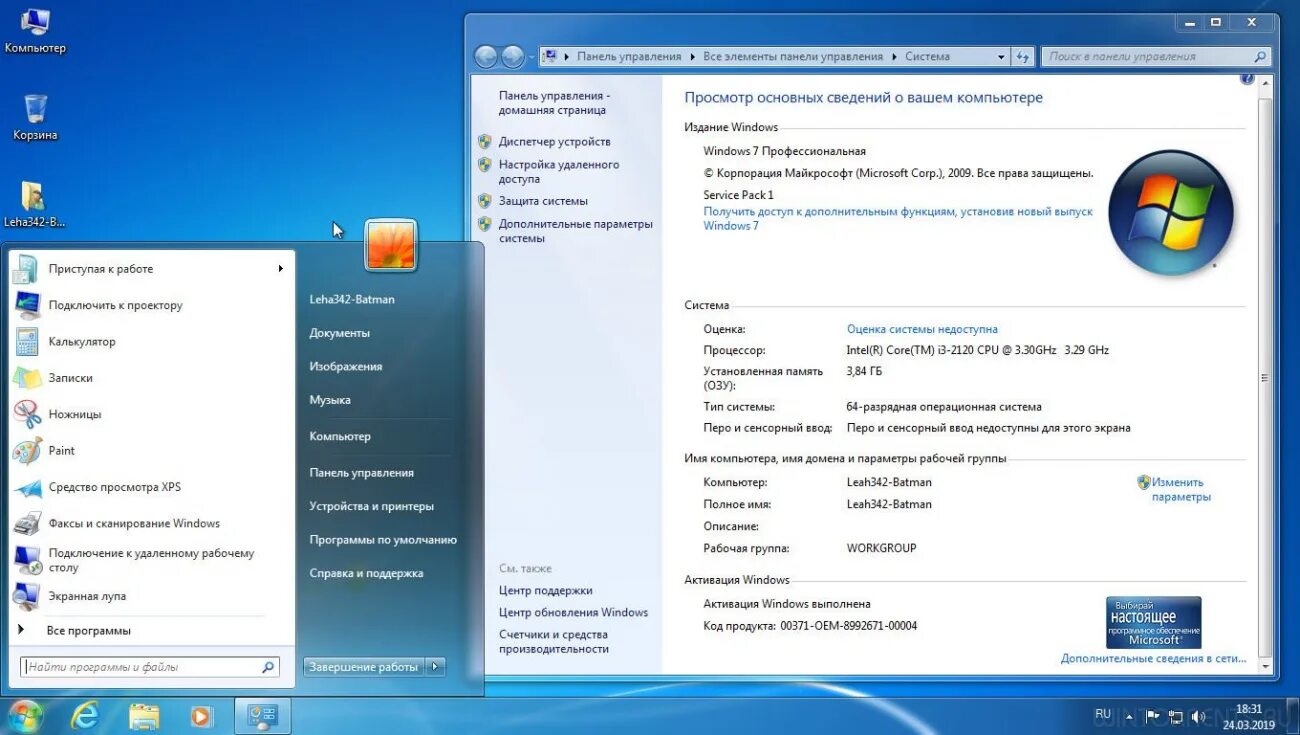Click the network tray icon
1300x735 pixels.
coord(1175,716)
